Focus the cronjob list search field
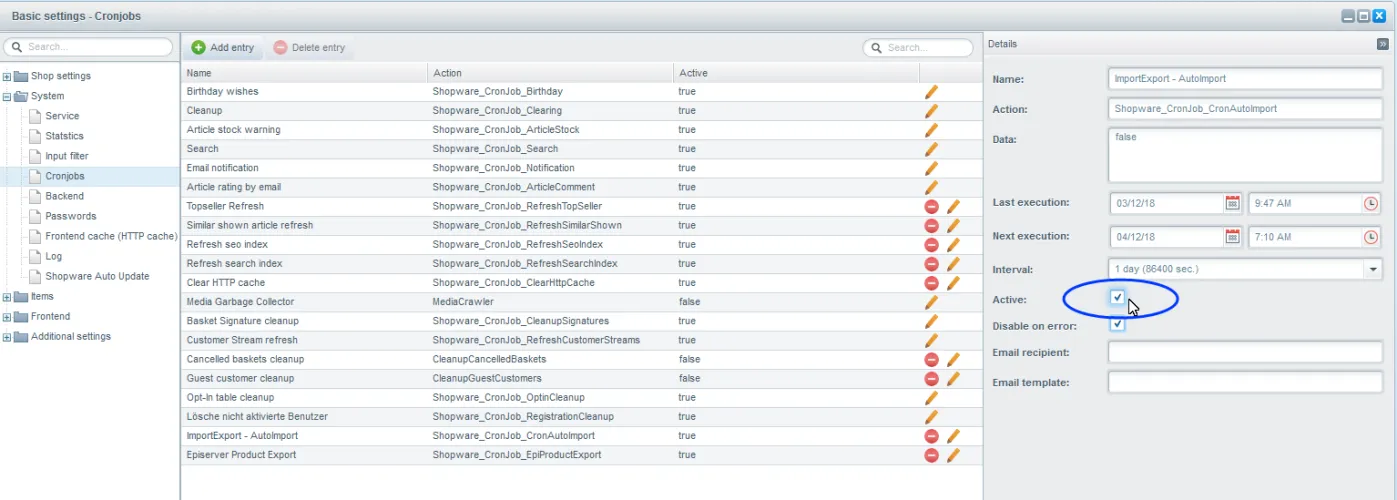This screenshot has height=500, width=1397. click(918, 47)
